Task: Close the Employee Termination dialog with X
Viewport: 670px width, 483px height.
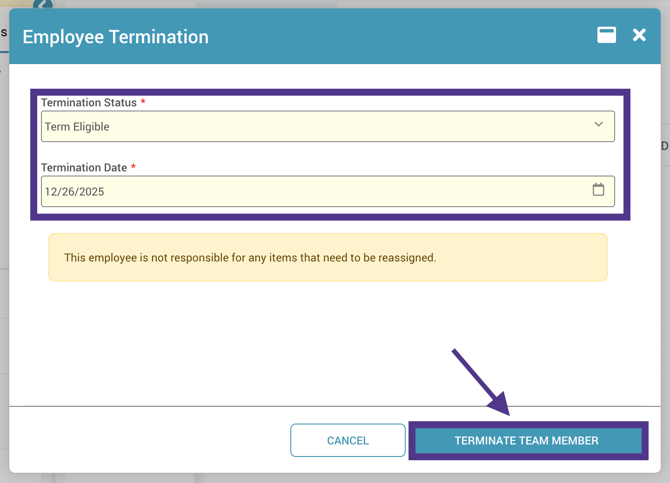Action: pos(639,35)
